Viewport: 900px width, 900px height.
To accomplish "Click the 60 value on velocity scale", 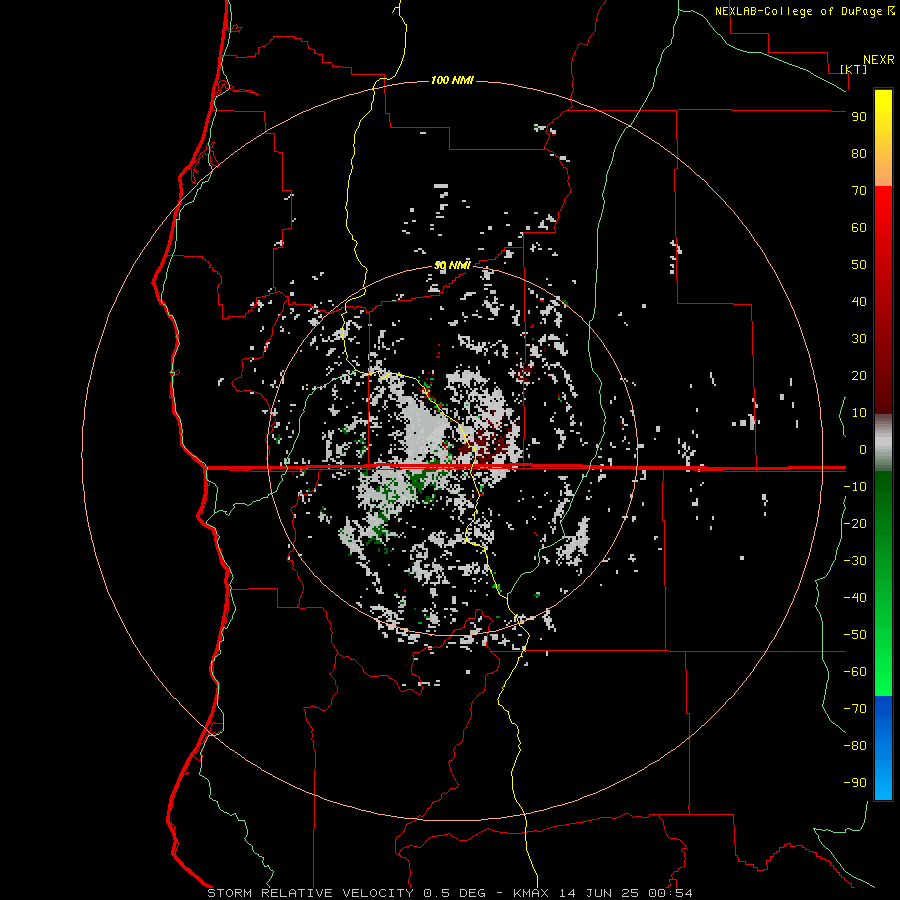I will click(x=859, y=228).
